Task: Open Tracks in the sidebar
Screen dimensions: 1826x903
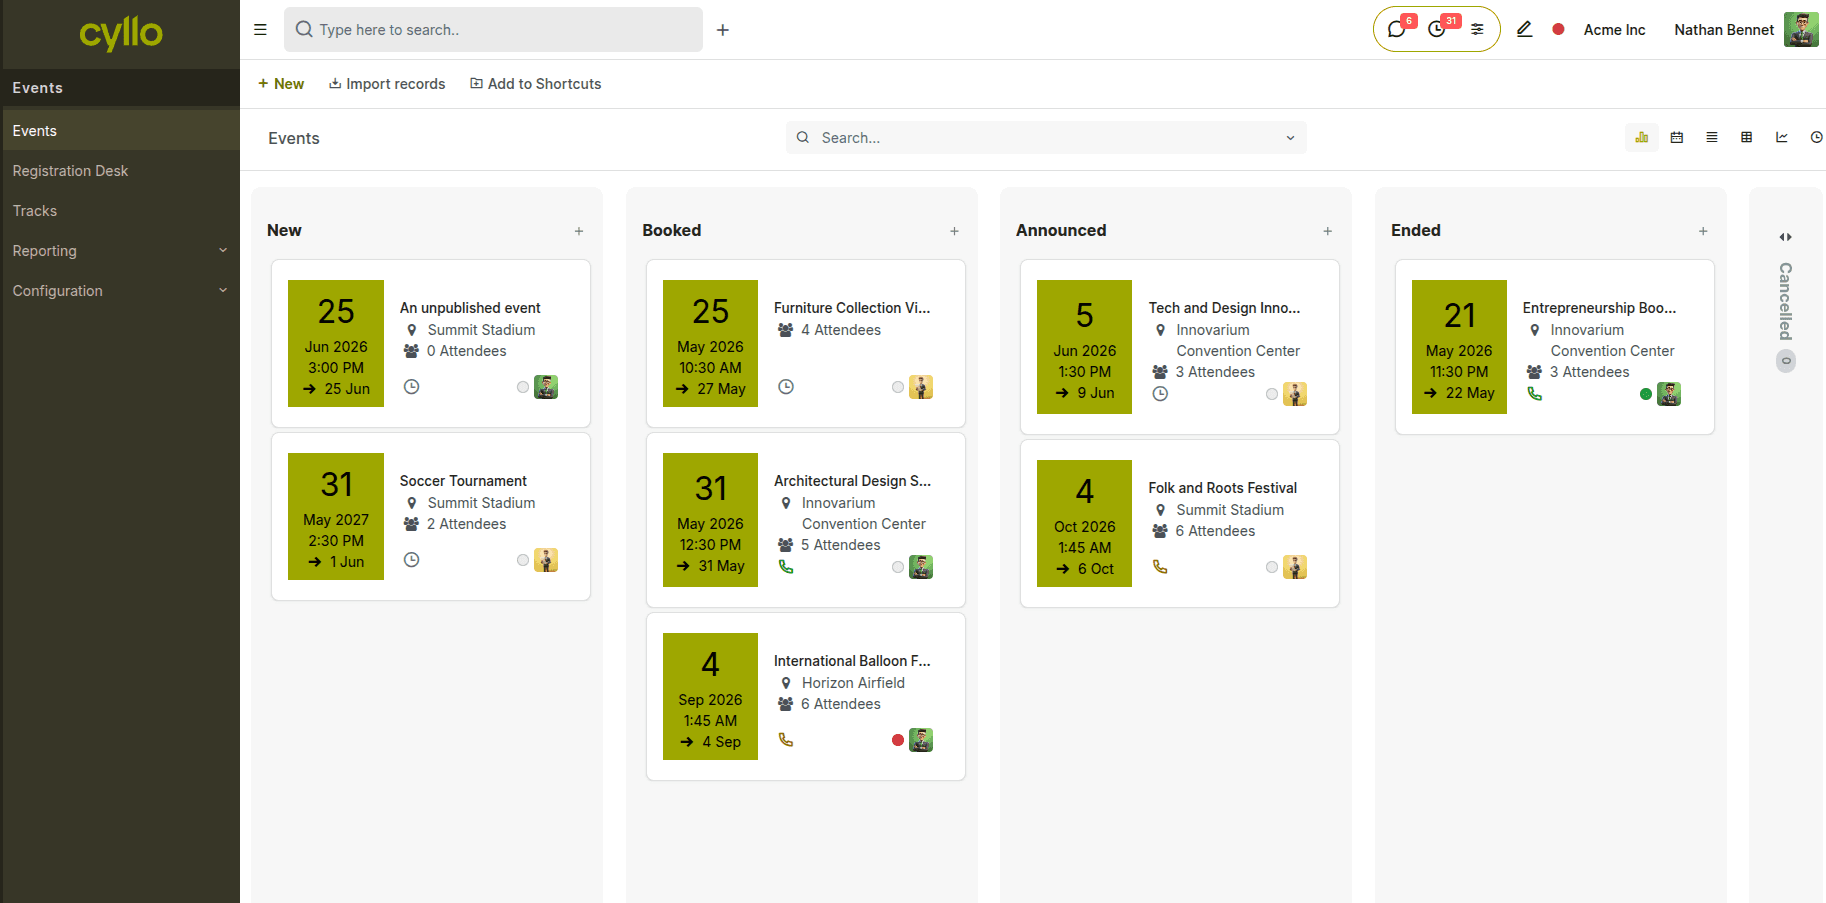Action: point(120,211)
